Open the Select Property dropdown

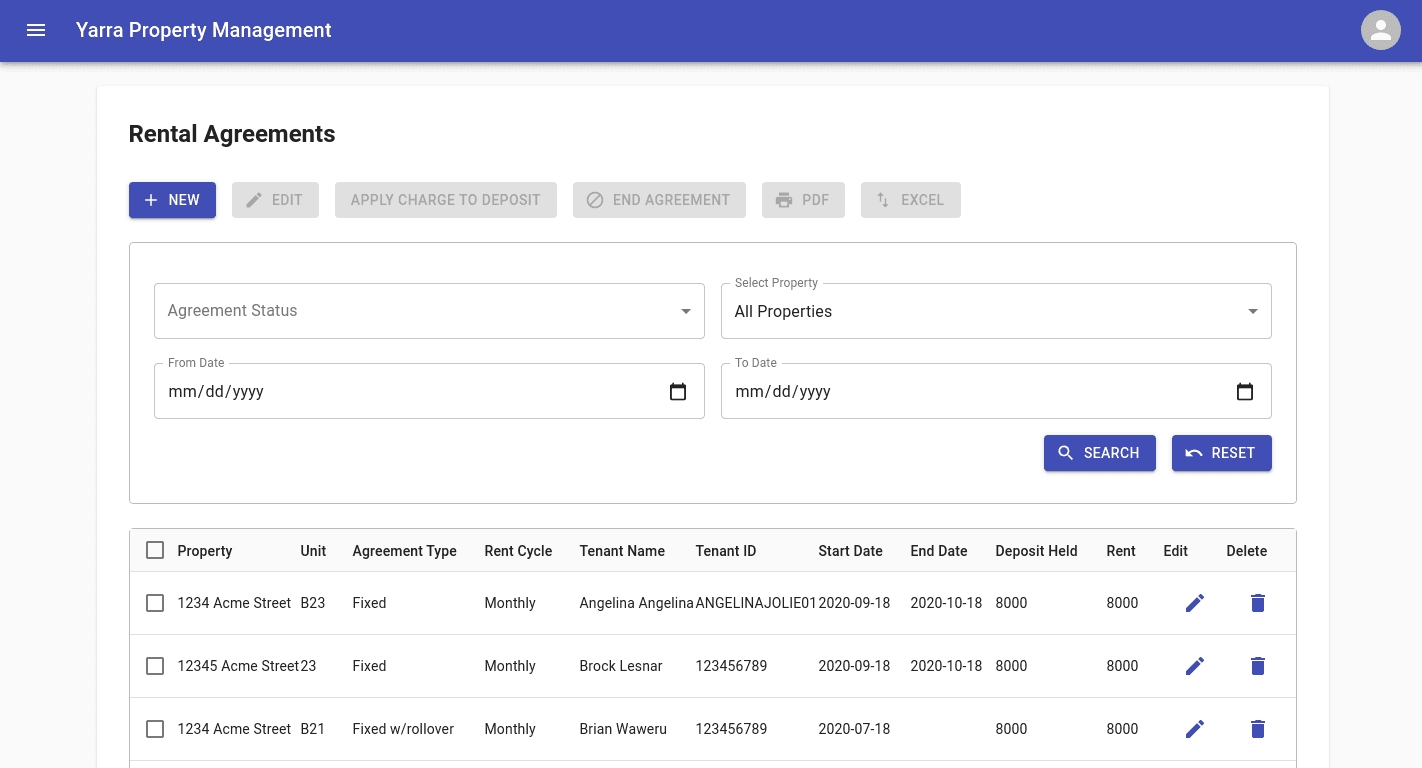[996, 311]
